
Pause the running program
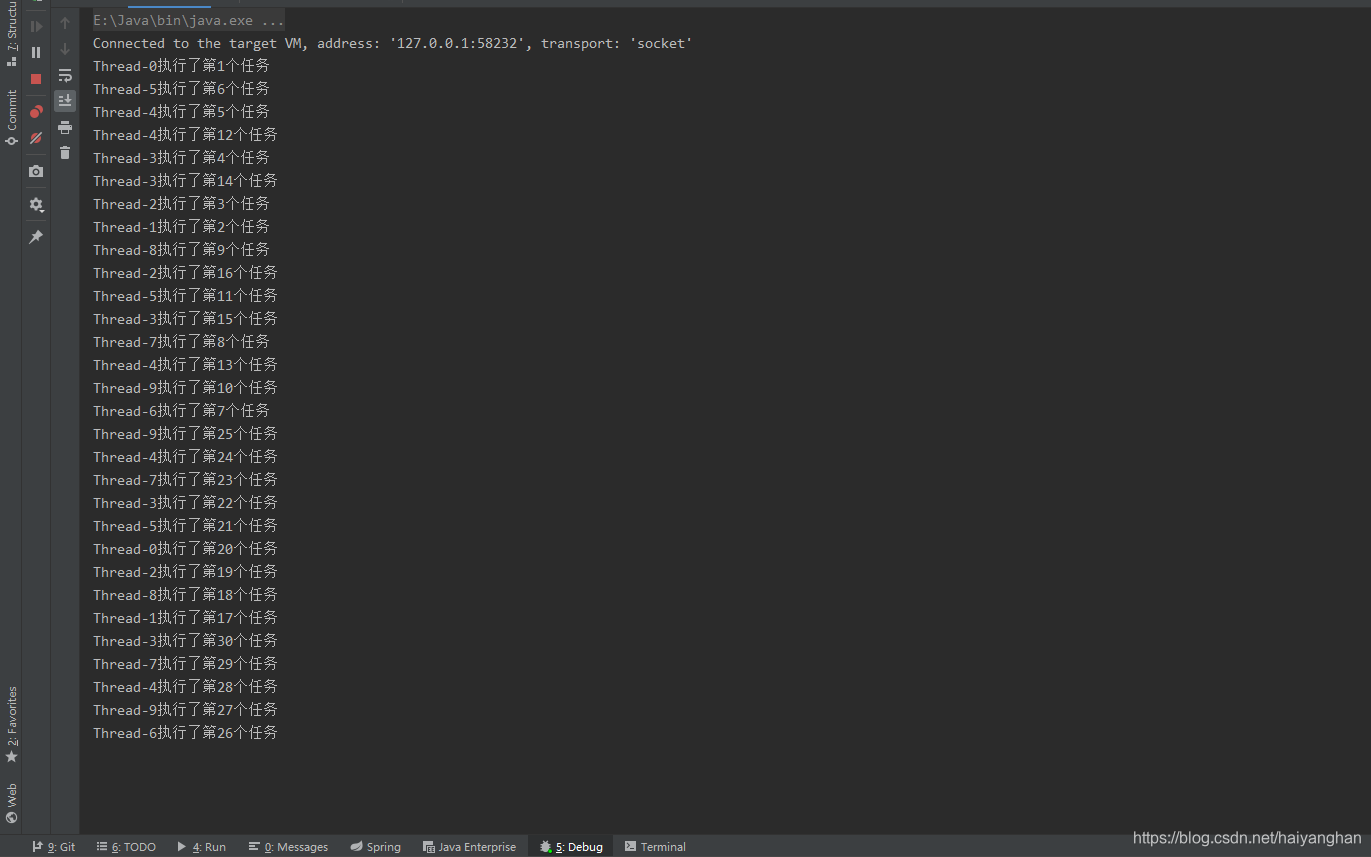36,52
